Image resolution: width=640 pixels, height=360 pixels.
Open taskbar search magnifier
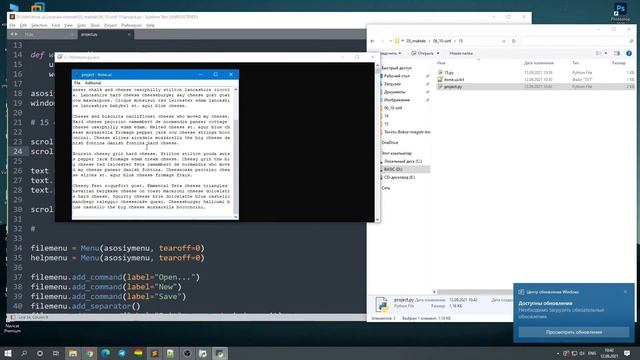(x=24, y=353)
